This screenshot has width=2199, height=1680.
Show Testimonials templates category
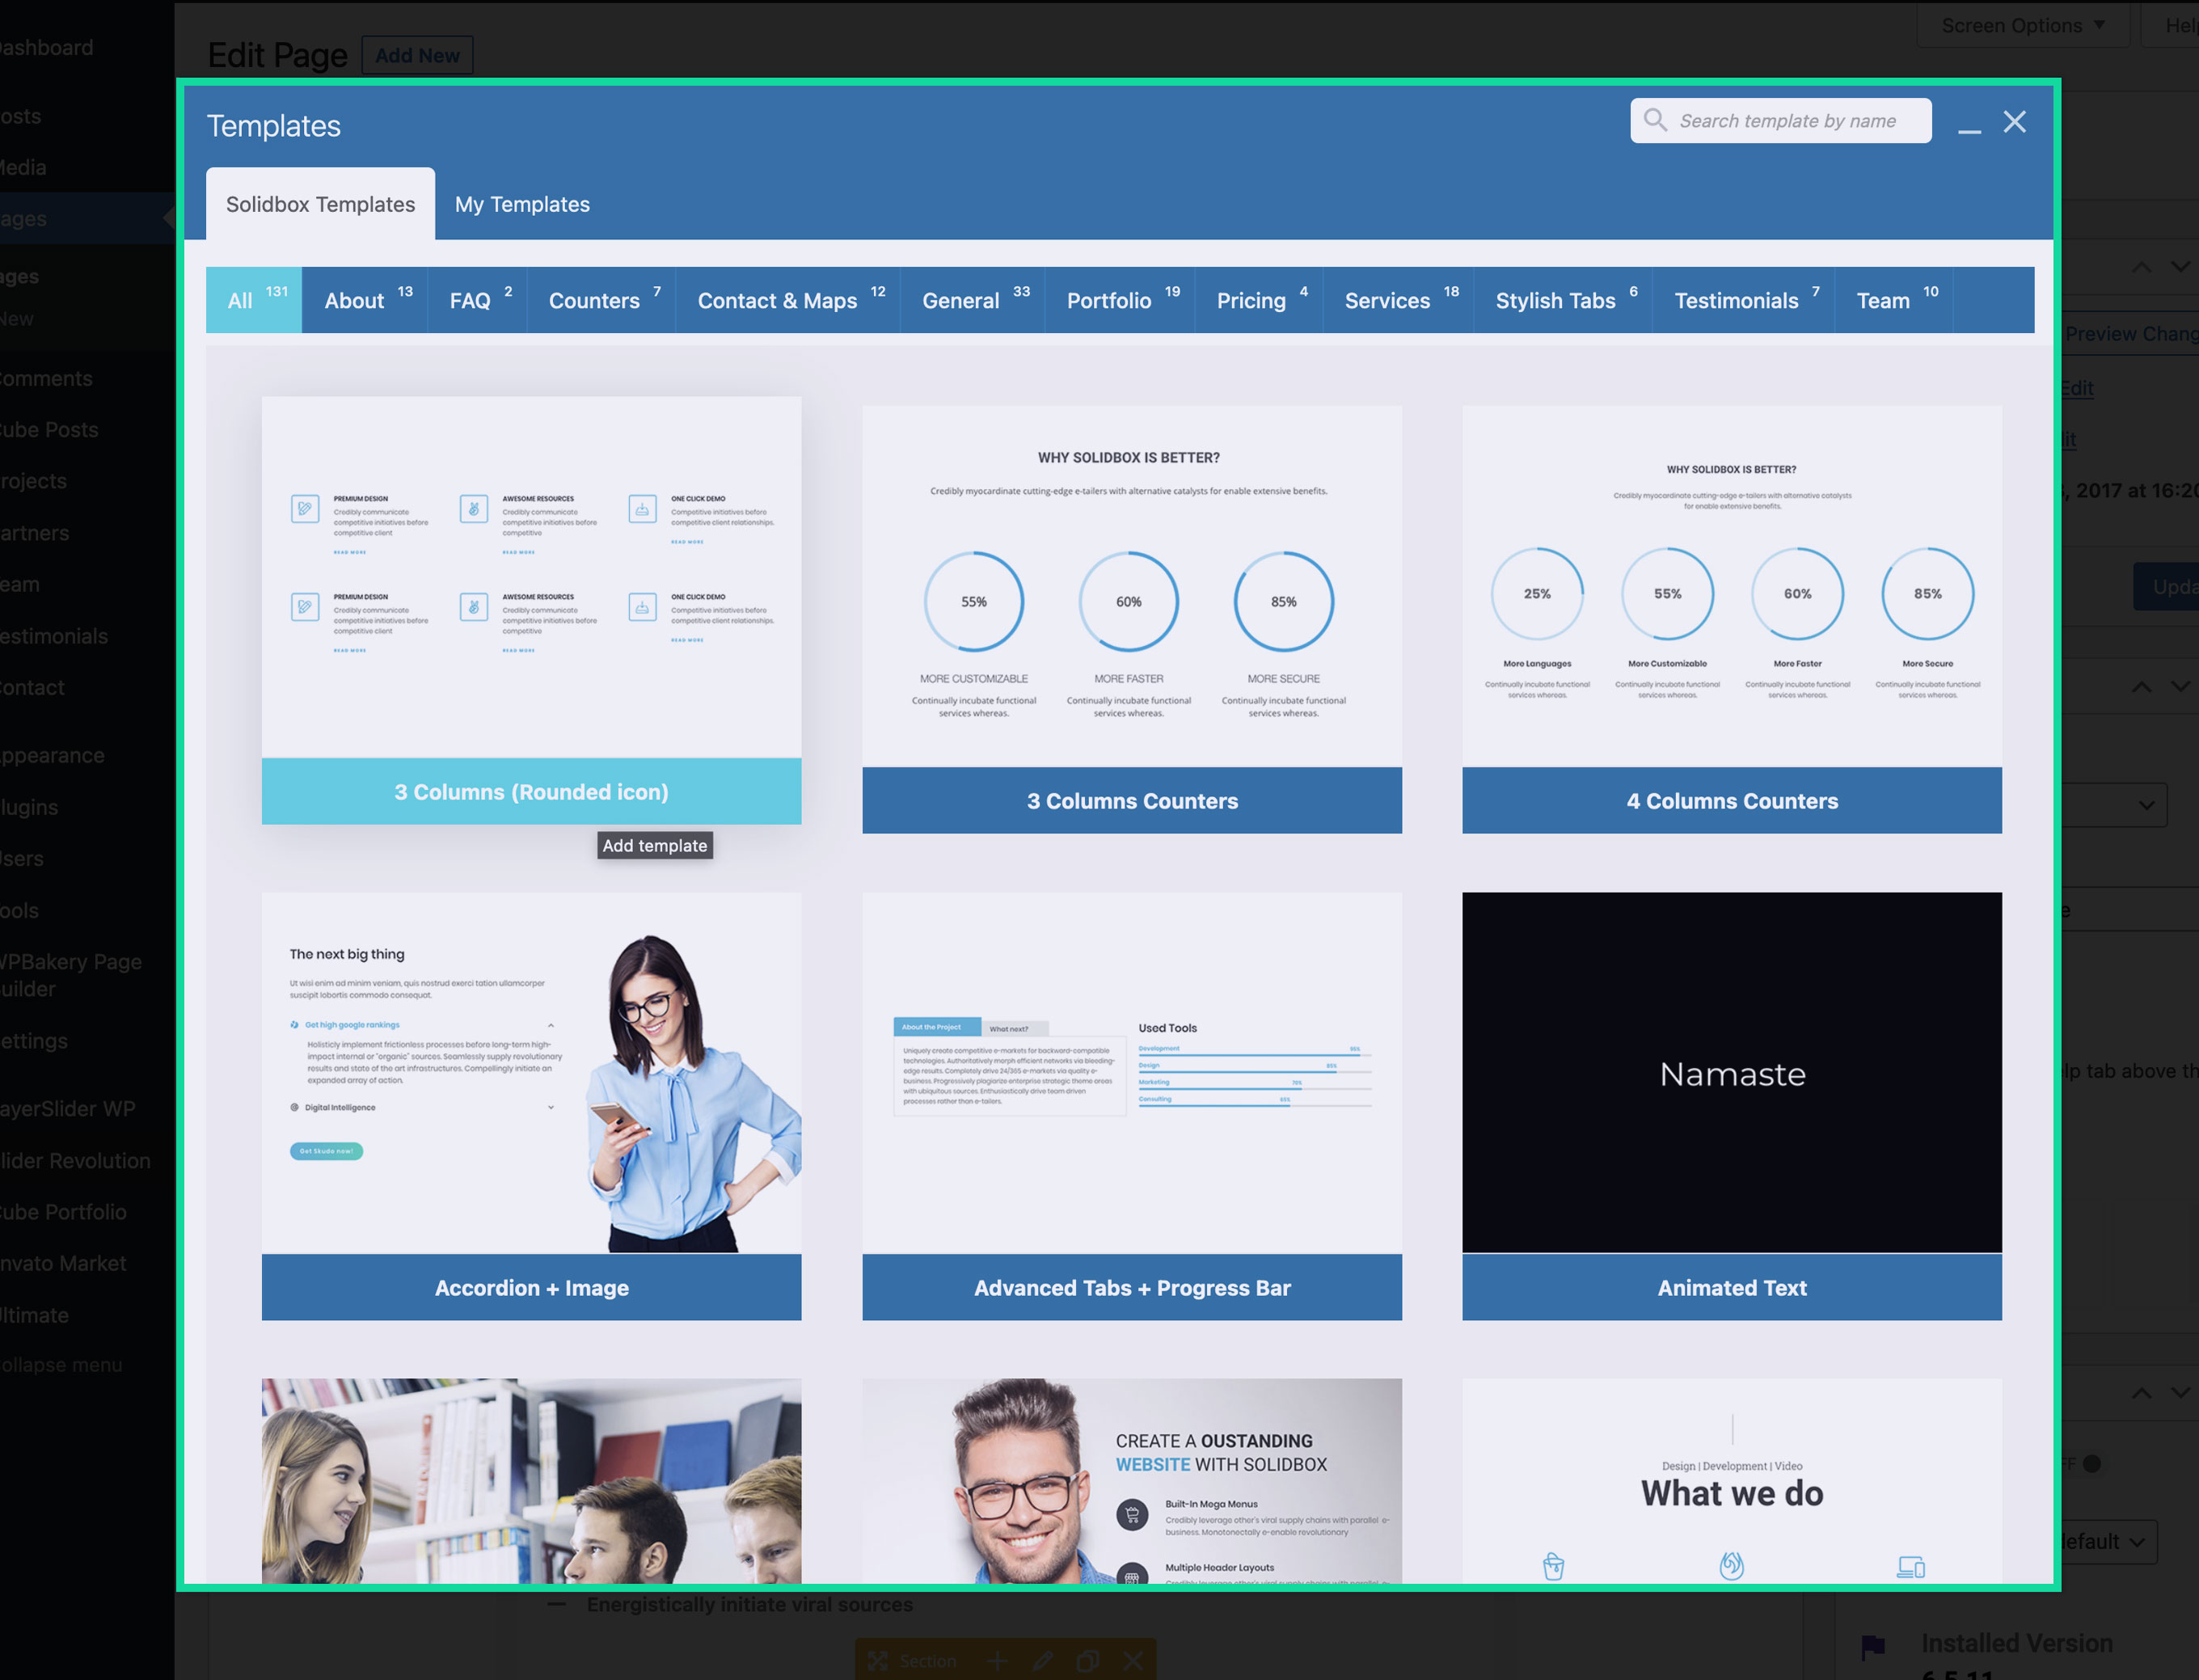(x=1743, y=300)
